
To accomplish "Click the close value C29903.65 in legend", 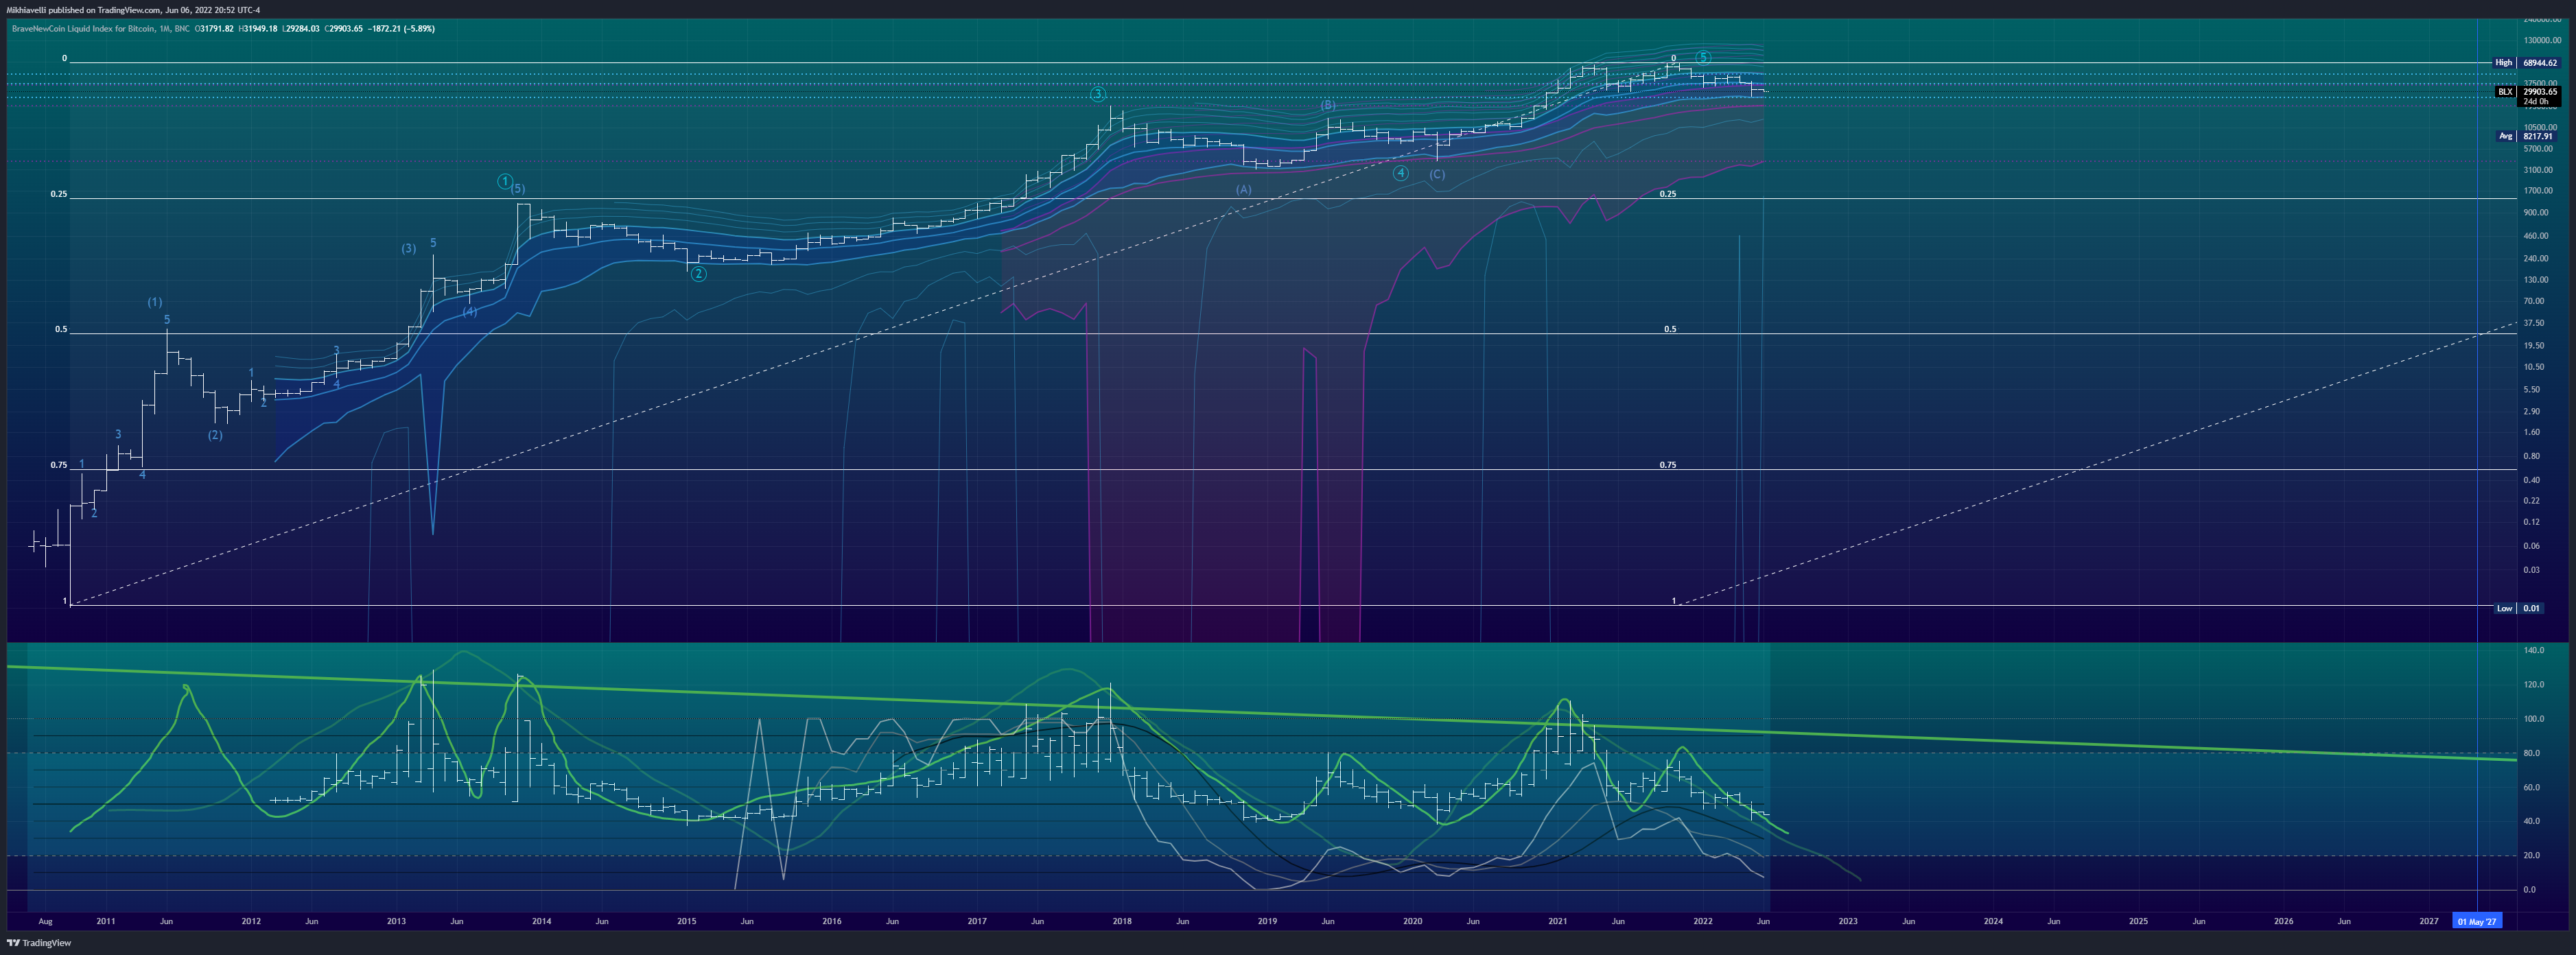I will coord(344,29).
